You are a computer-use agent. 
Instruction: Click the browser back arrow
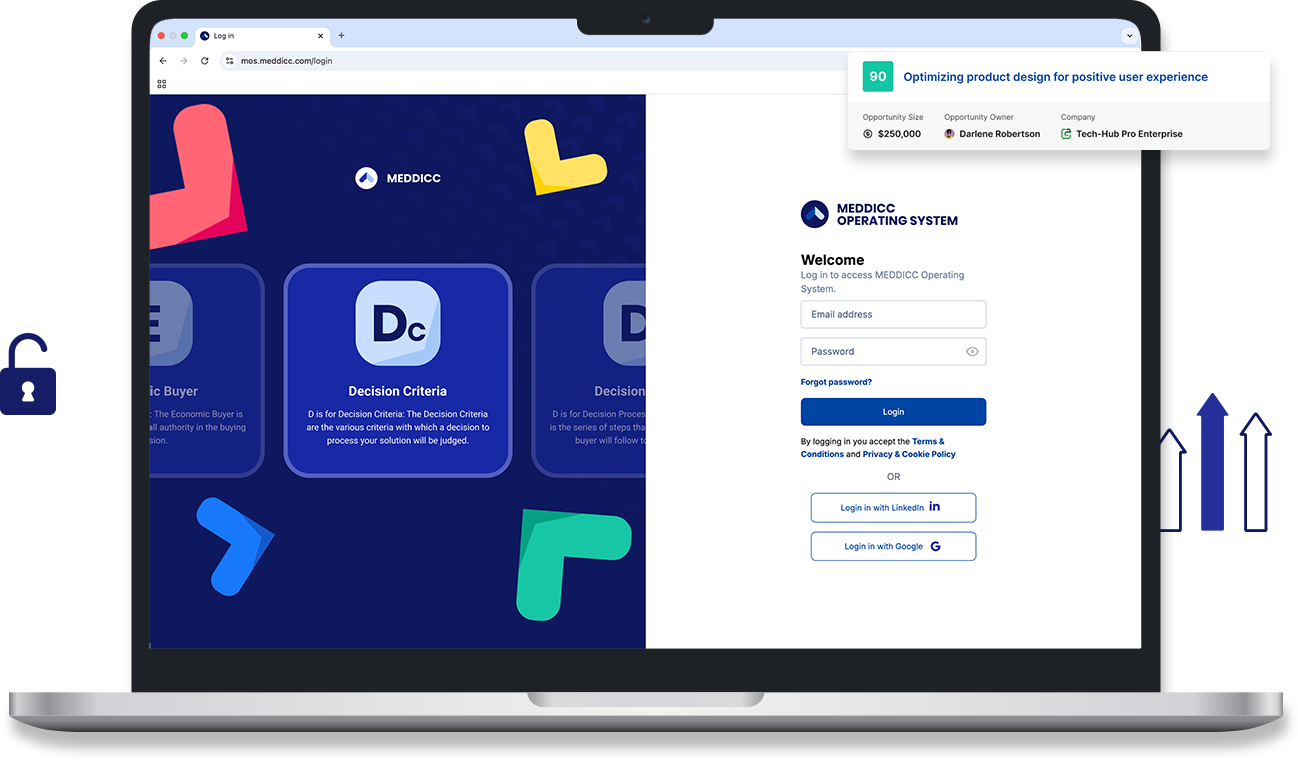163,61
